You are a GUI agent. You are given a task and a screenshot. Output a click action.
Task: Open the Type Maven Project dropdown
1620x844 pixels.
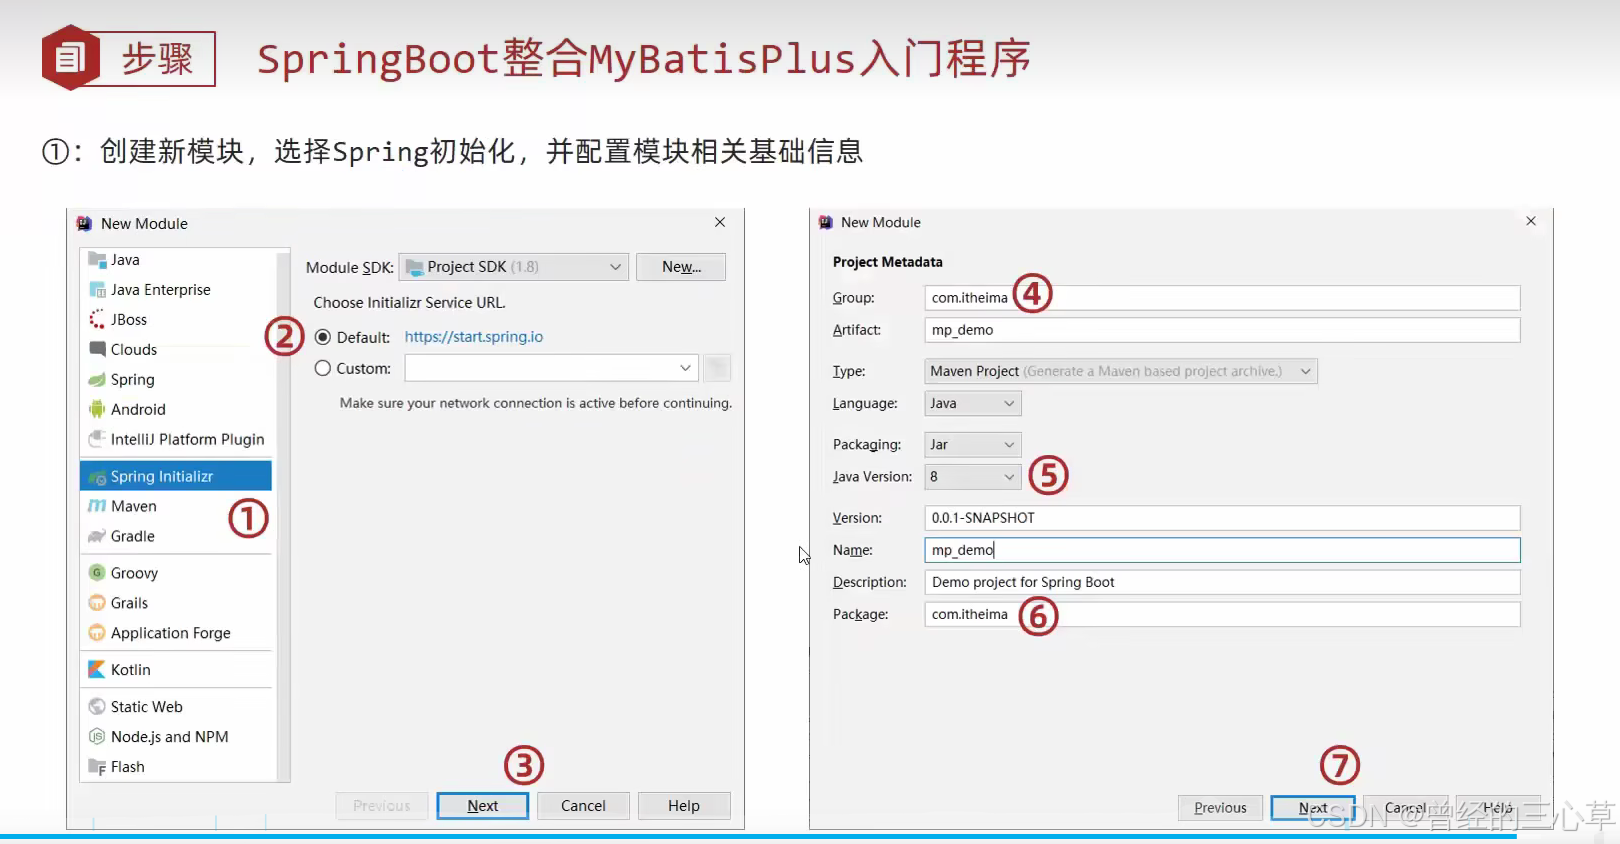coord(1121,371)
